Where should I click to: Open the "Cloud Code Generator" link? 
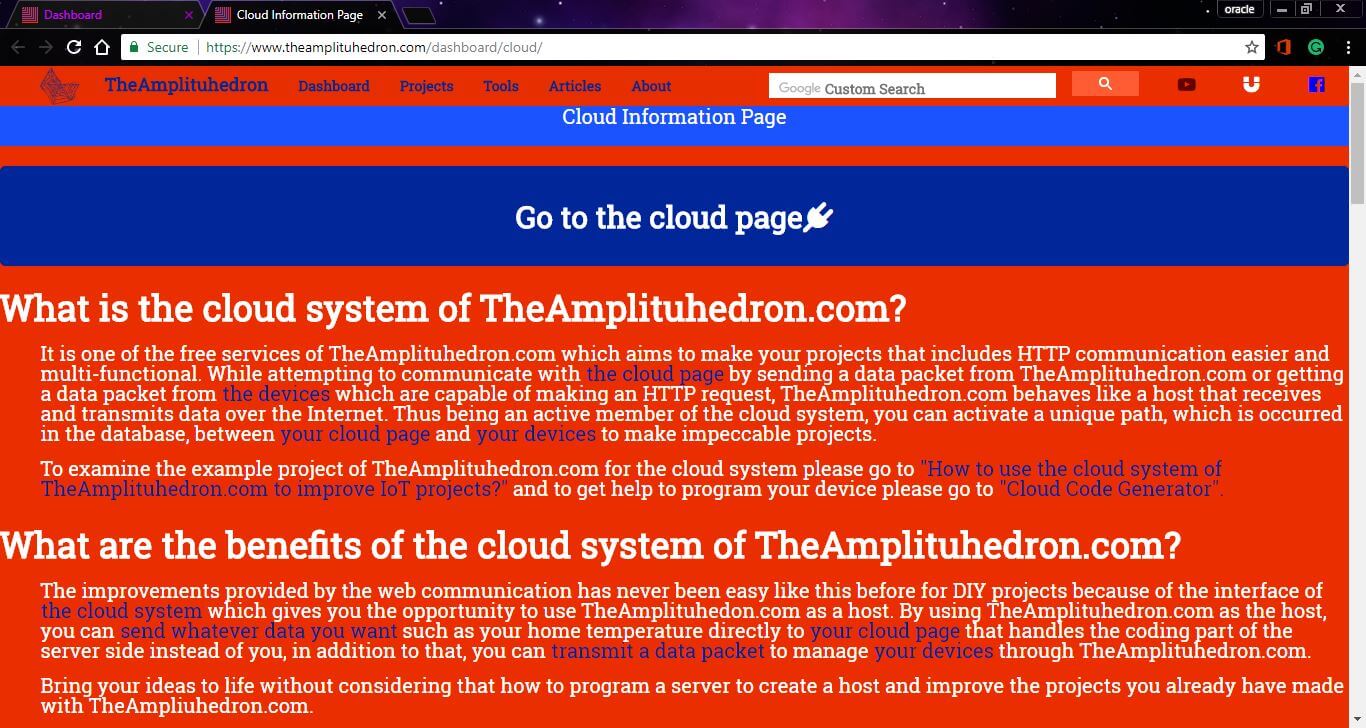pyautogui.click(x=1111, y=489)
